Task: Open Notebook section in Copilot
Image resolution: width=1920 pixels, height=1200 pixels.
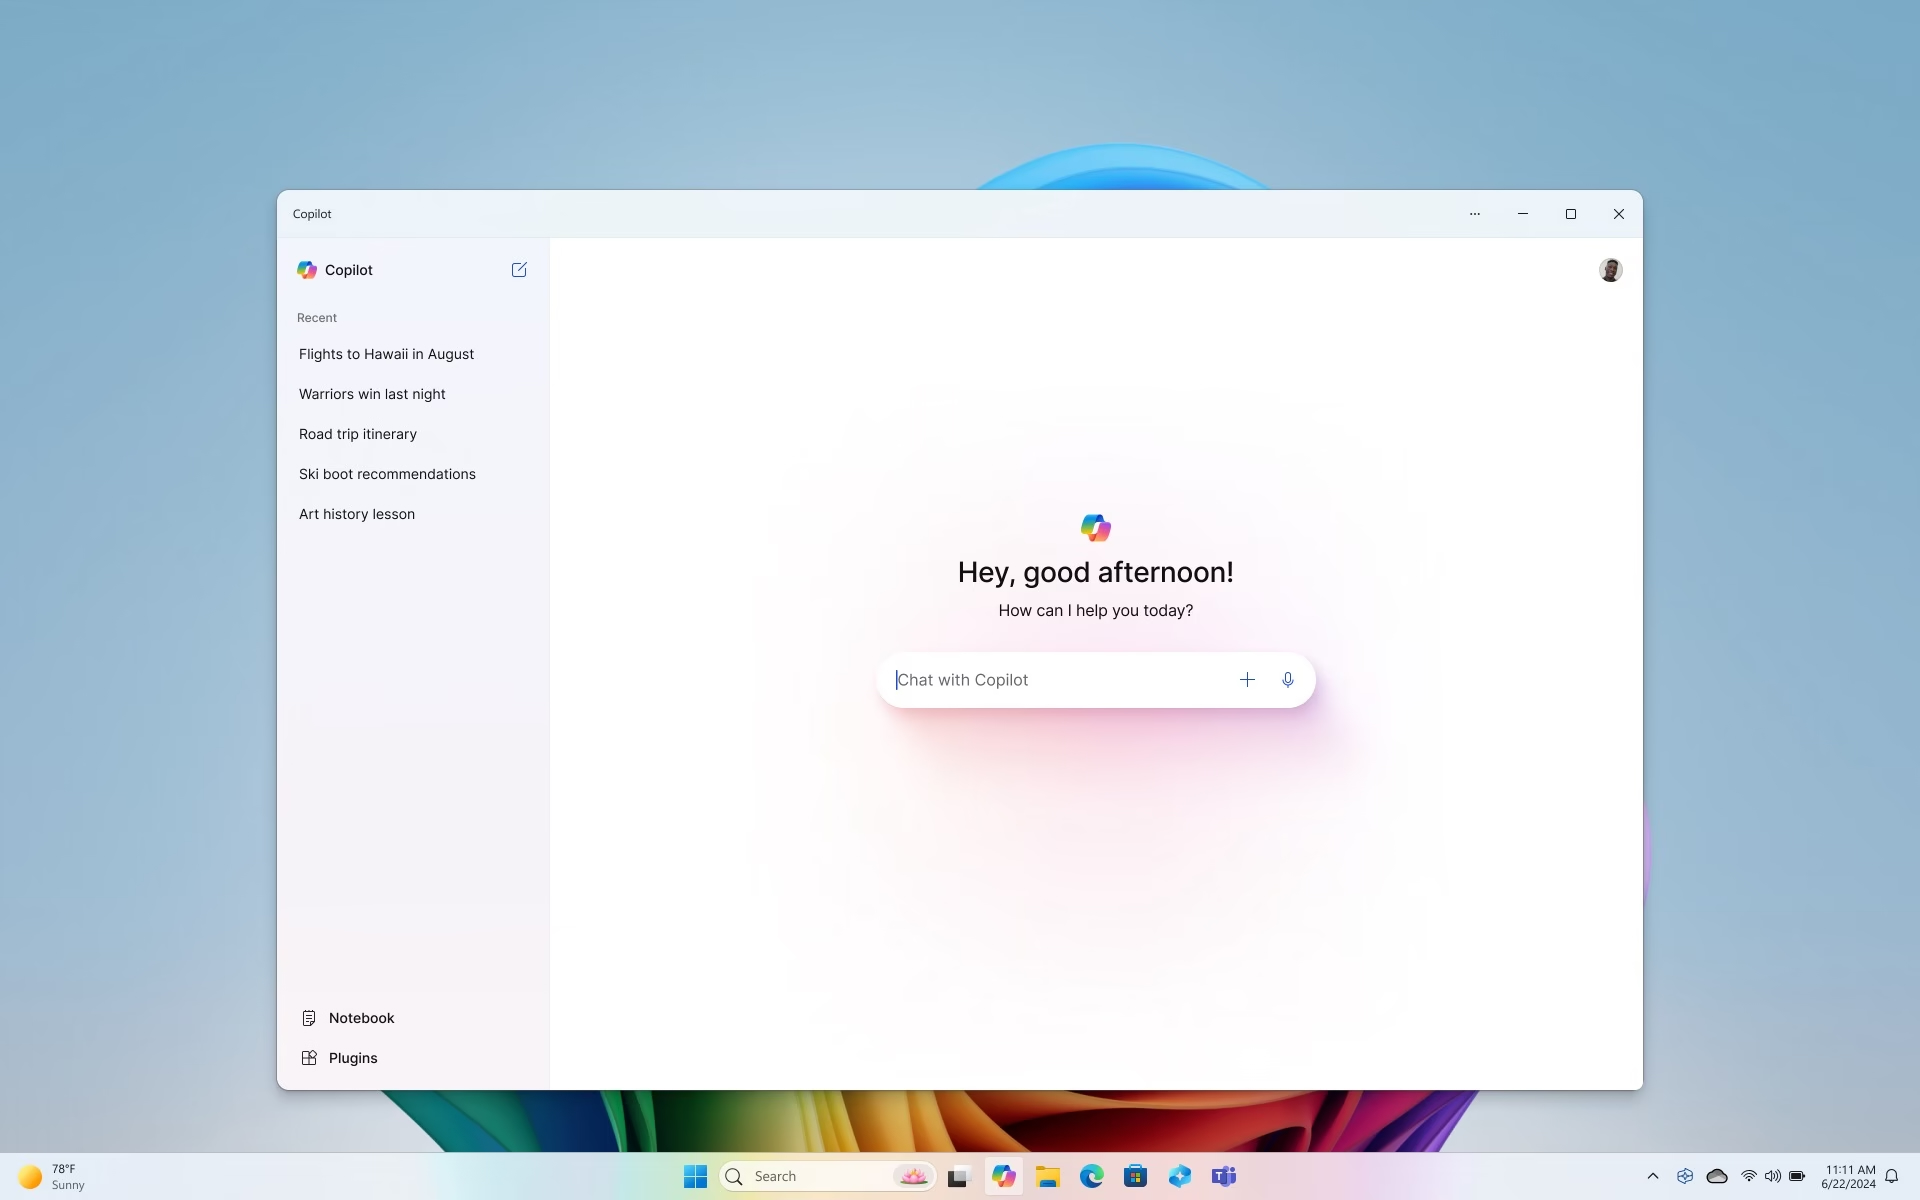Action: 361,1018
